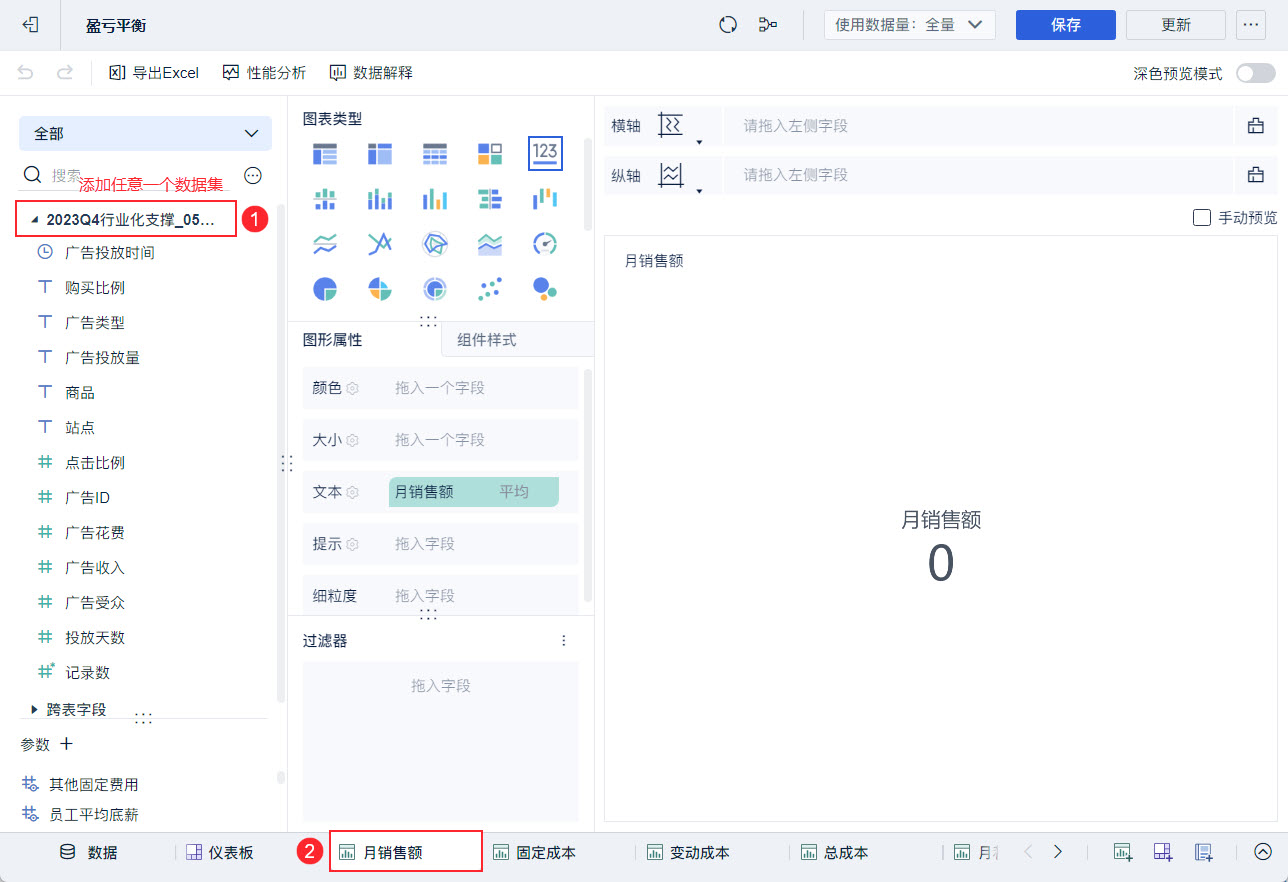Screen dimensions: 1288x882
Task: Click the circled ellipsis icon beside search
Action: [x=253, y=176]
